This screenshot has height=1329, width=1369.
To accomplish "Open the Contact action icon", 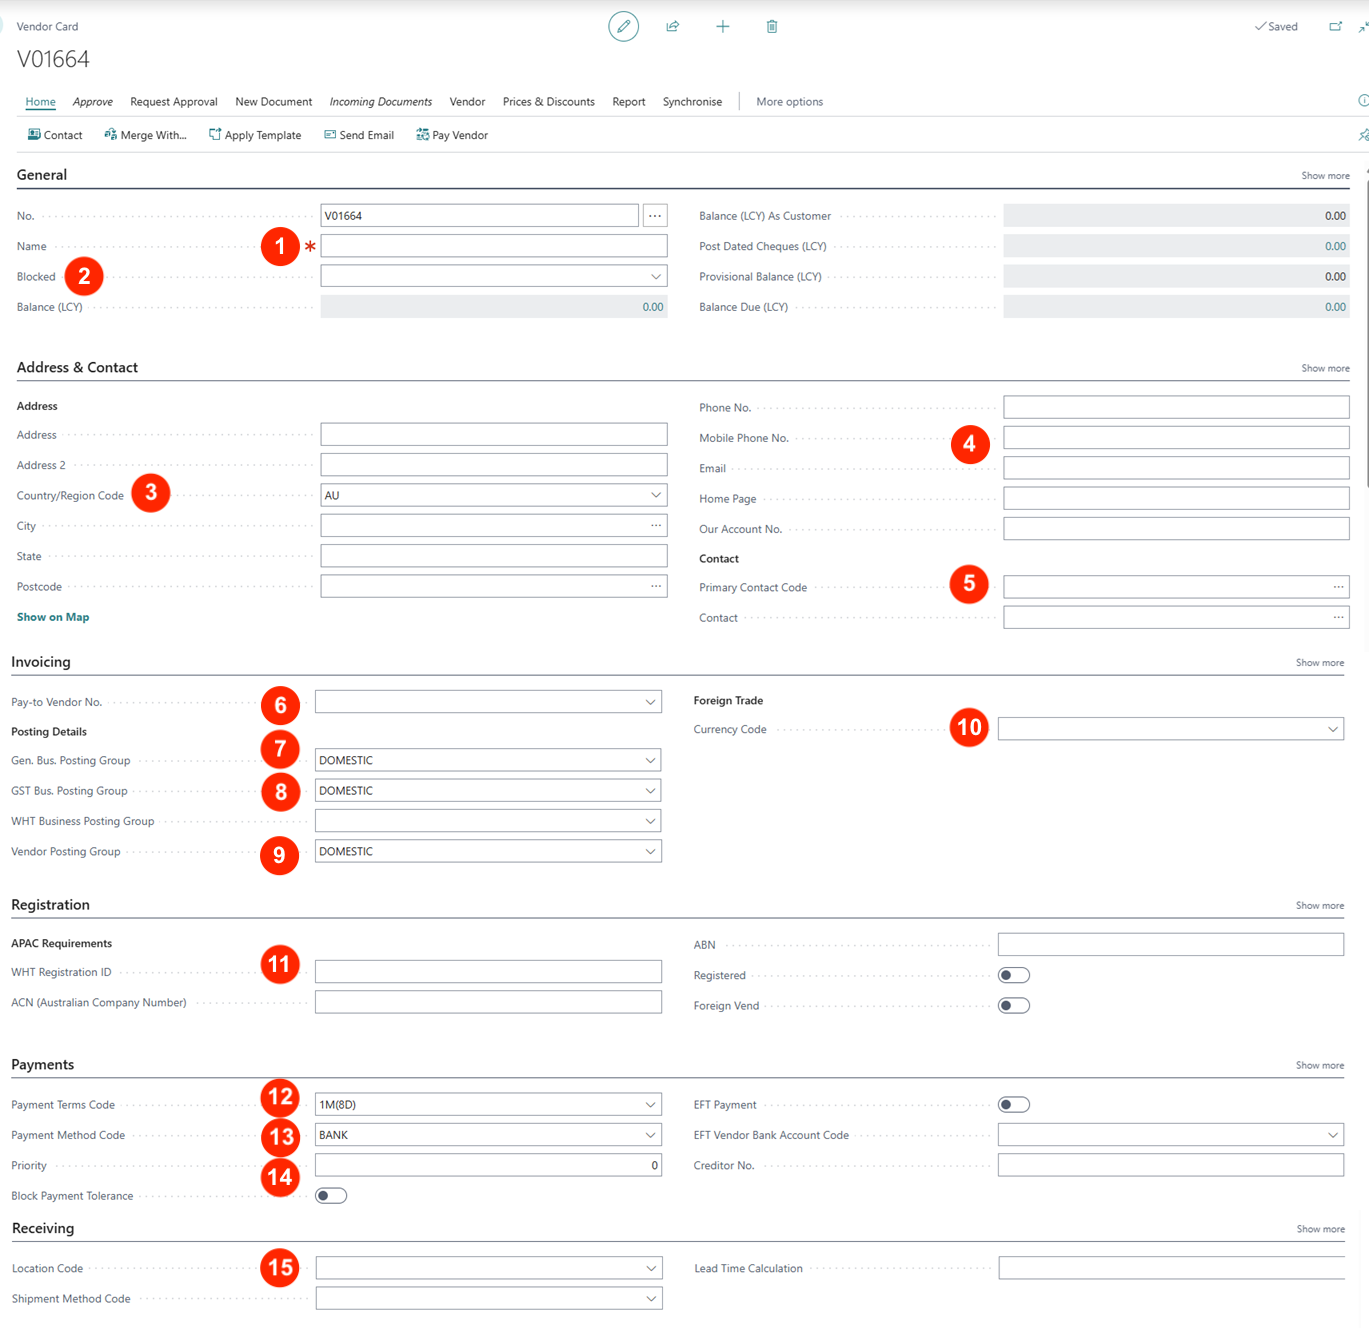I will 34,135.
